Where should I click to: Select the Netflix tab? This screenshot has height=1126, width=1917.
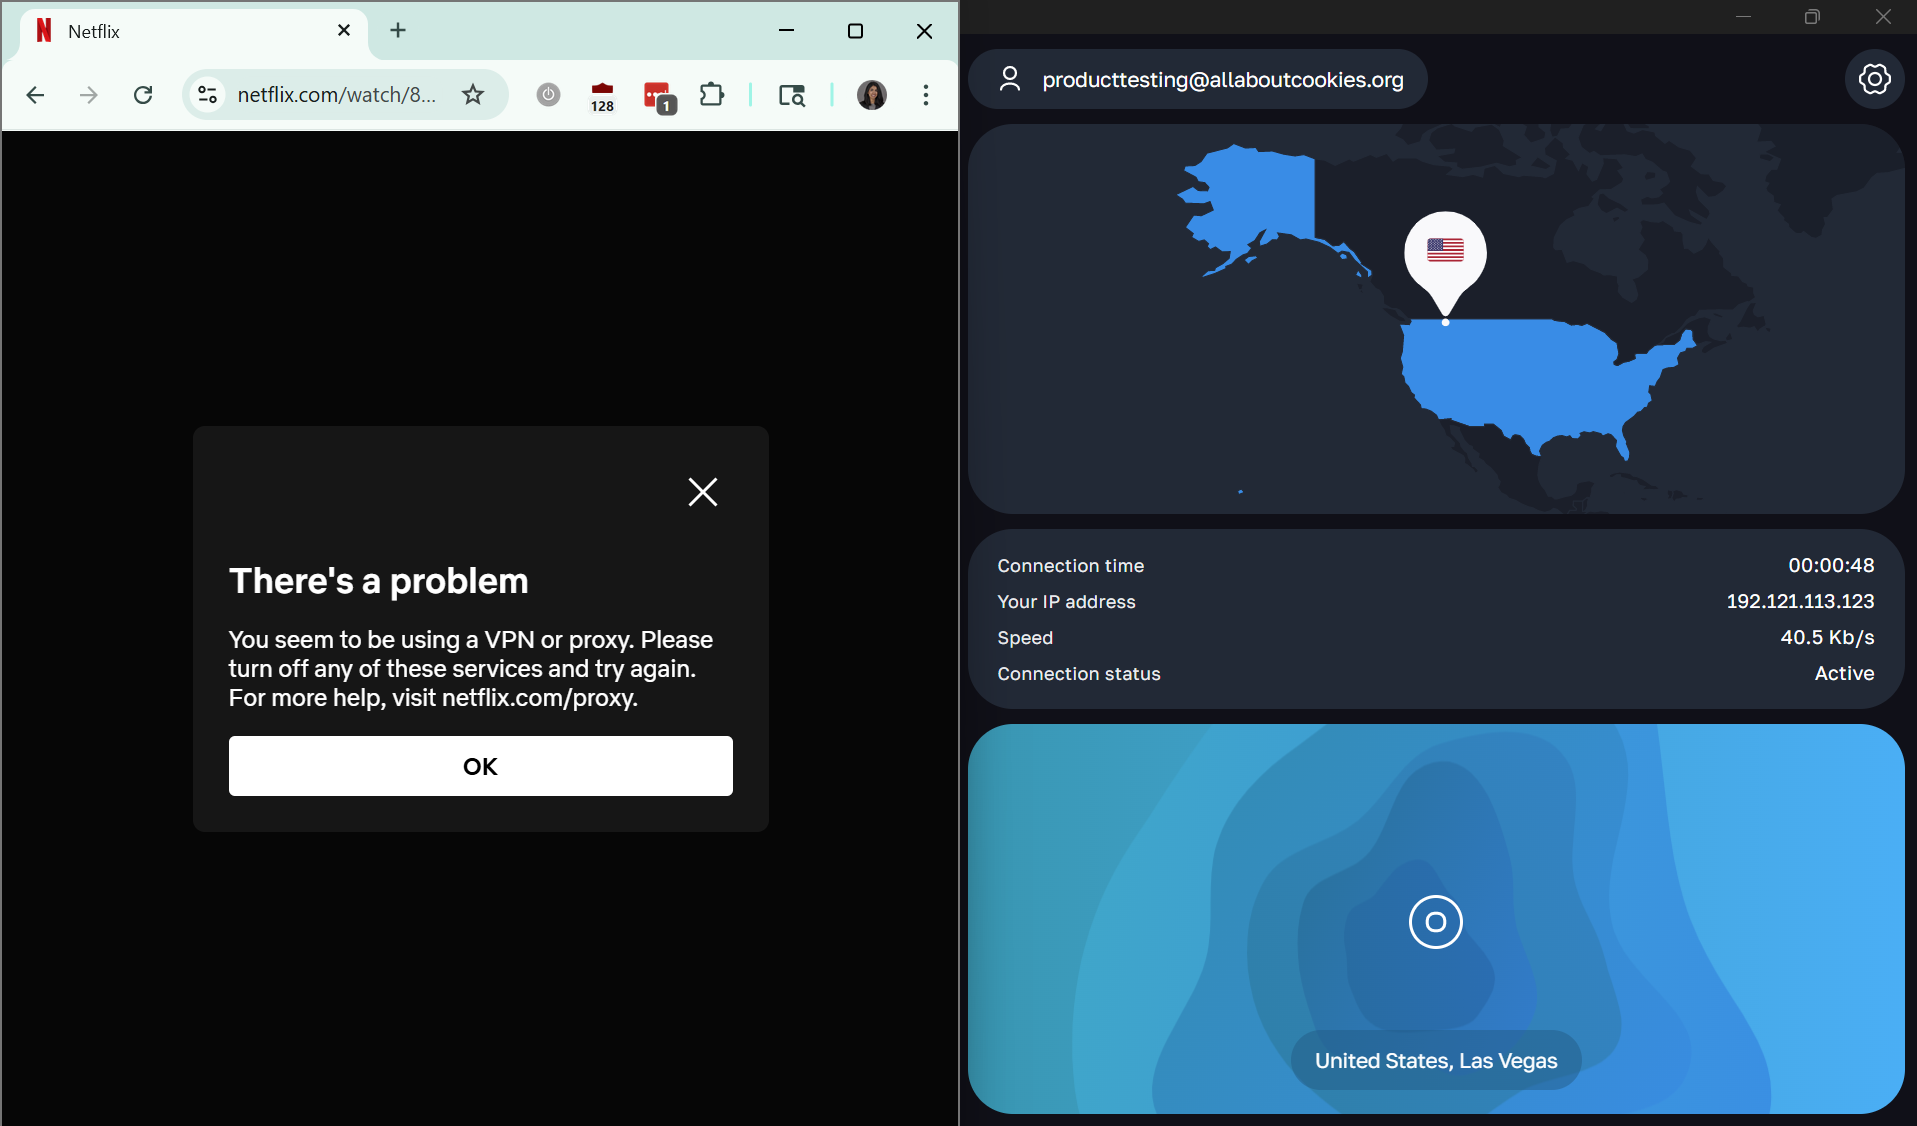tap(195, 31)
